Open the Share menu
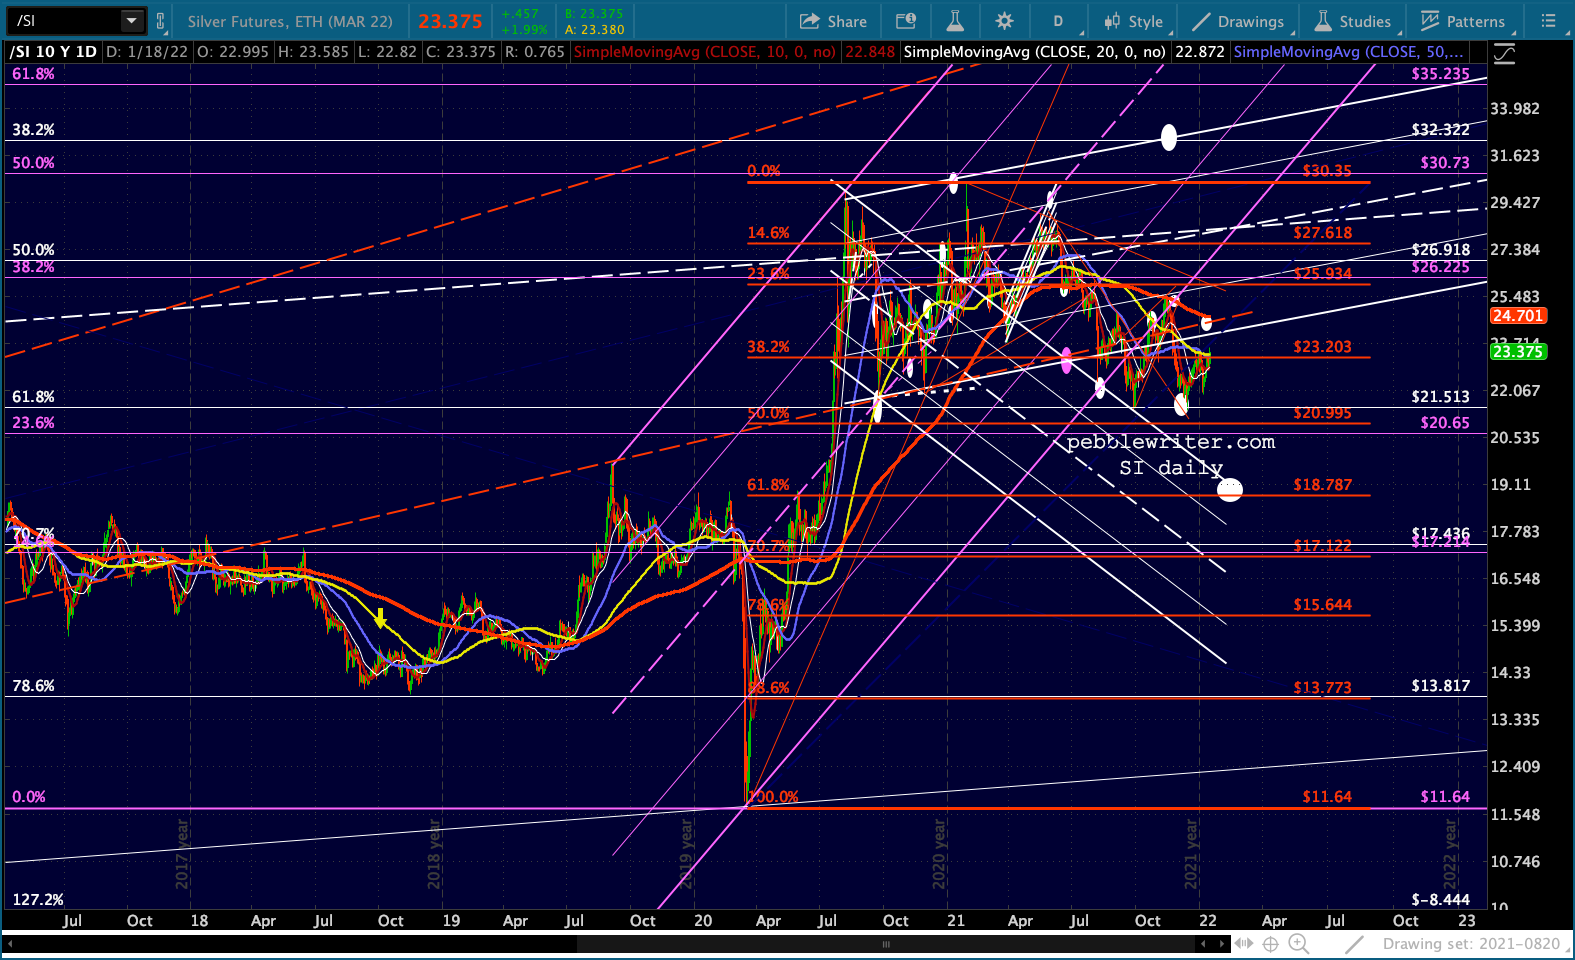The width and height of the screenshot is (1575, 960). 834,21
